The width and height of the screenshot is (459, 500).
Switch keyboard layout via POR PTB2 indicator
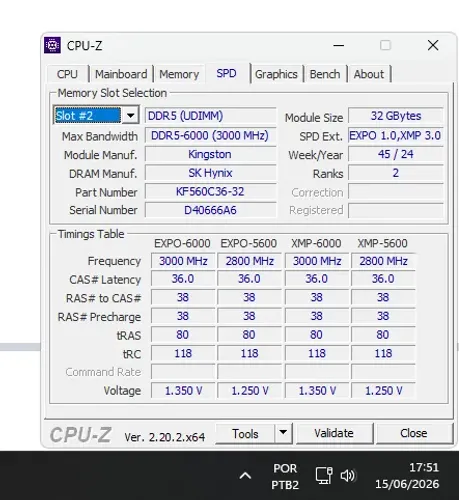click(x=285, y=476)
